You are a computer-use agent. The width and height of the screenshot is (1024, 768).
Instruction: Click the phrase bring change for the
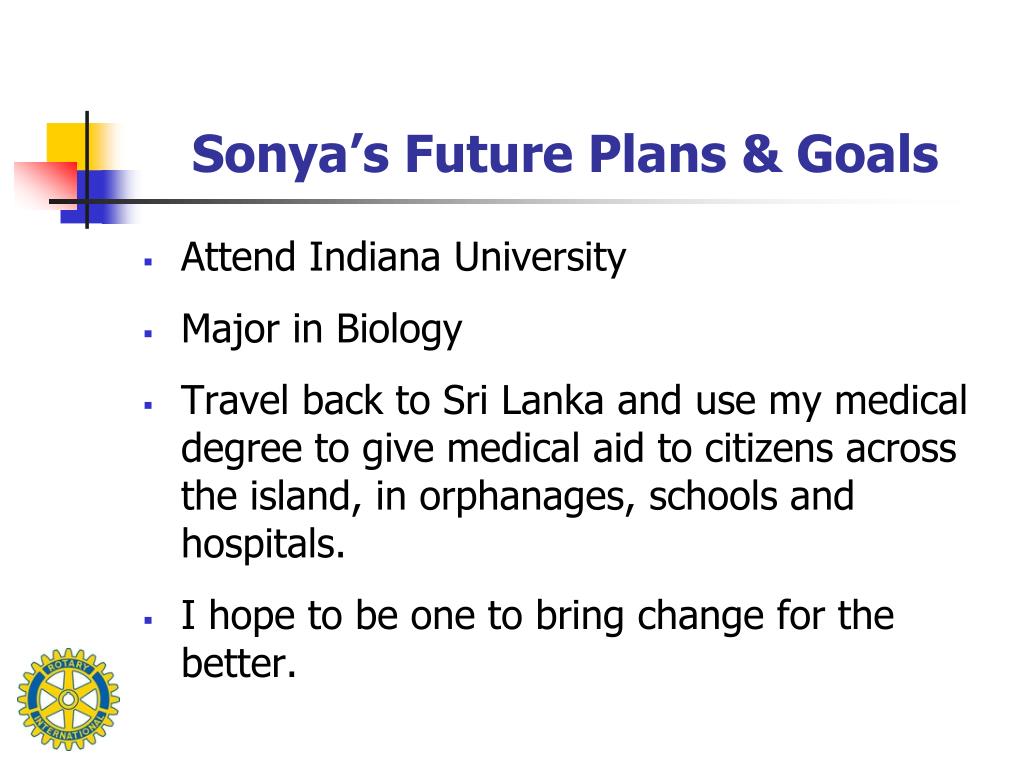click(714, 616)
